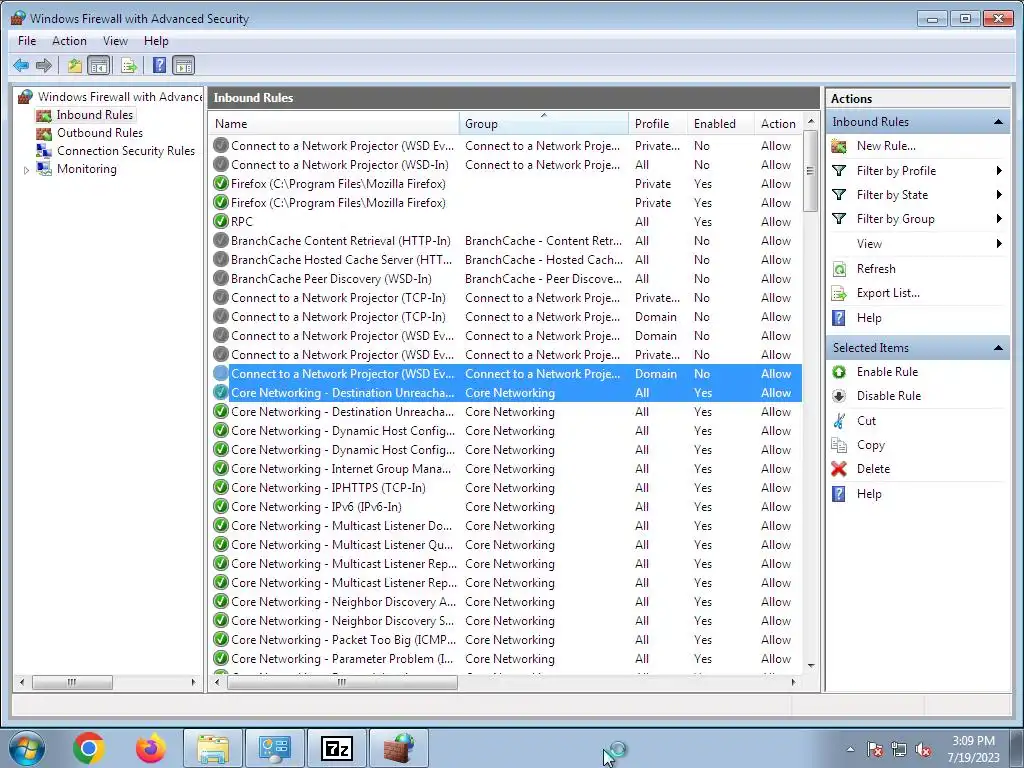Sort by the Name column header
The image size is (1024, 768).
(x=334, y=123)
